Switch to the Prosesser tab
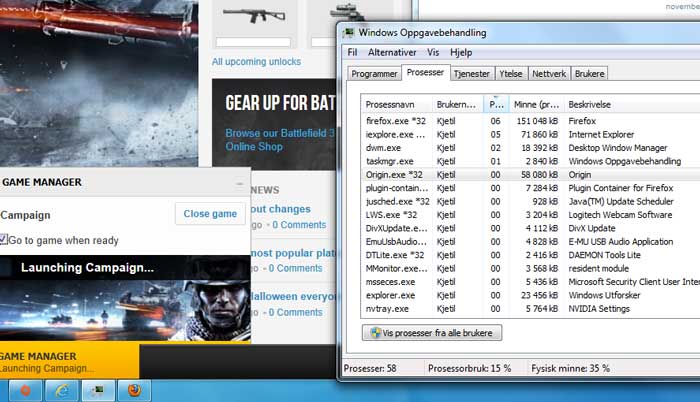 point(425,72)
